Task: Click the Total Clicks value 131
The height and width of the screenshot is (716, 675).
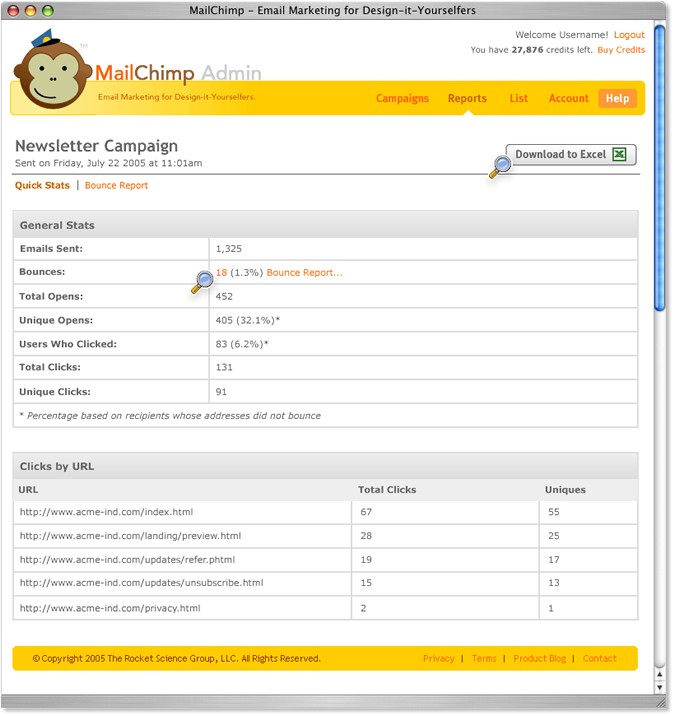Action: 224,368
